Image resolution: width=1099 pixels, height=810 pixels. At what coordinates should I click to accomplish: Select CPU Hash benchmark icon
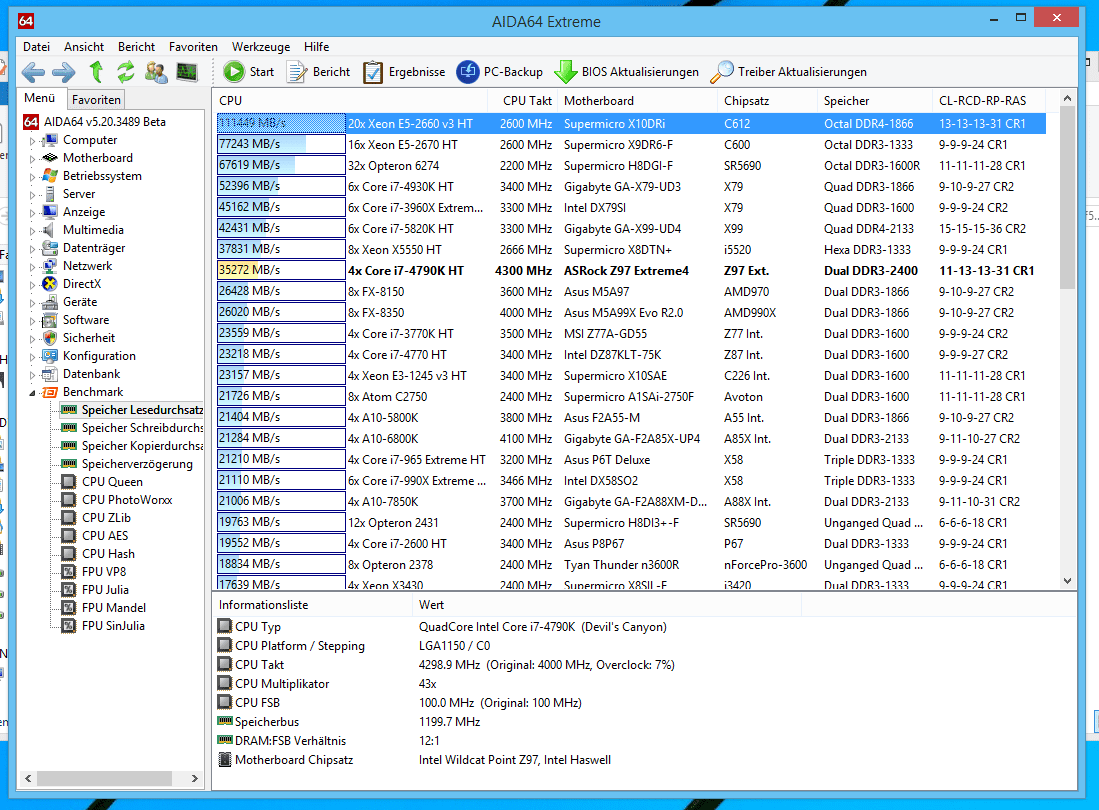tap(69, 554)
